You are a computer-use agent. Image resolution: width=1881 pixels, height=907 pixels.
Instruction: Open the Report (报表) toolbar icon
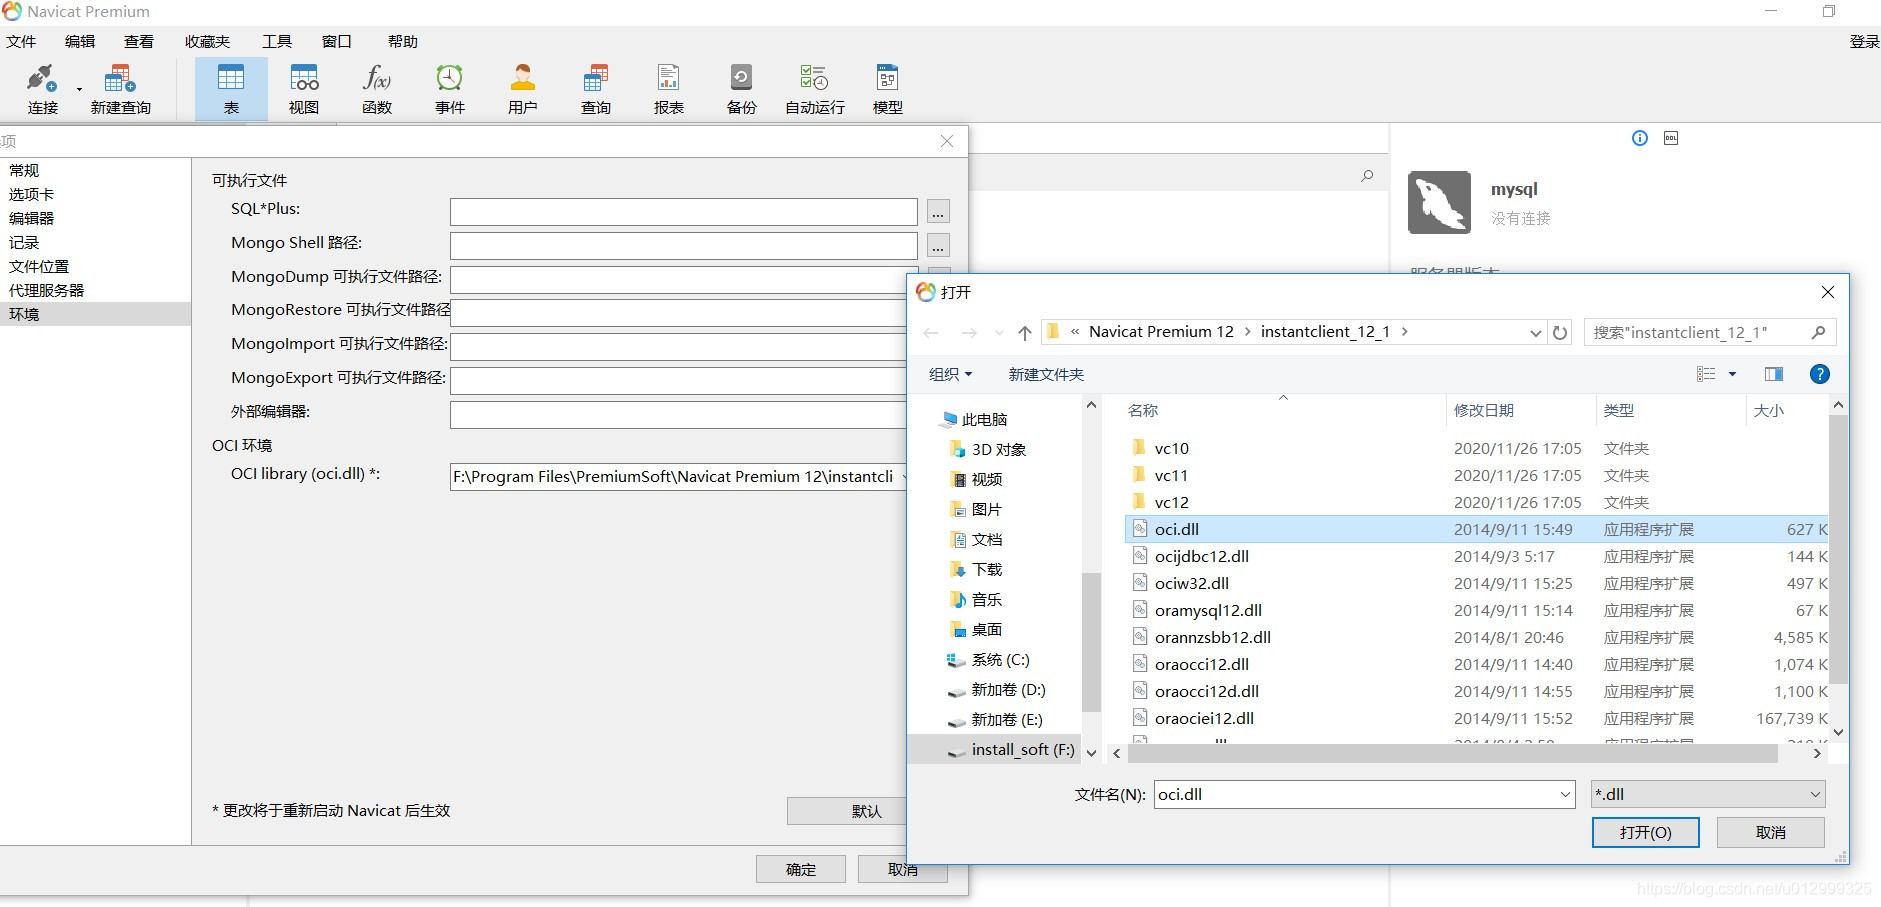click(669, 89)
